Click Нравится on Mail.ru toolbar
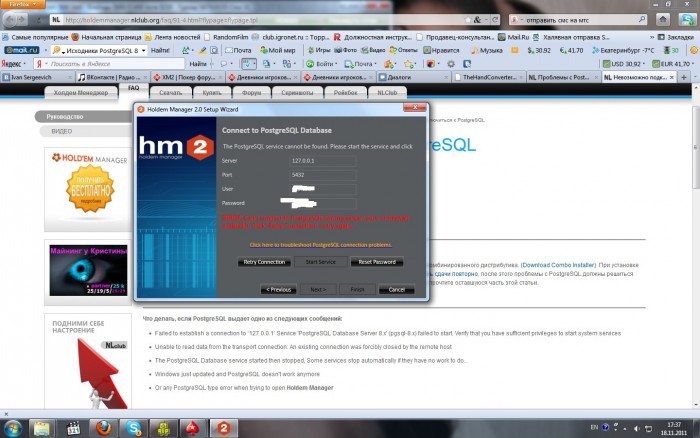 coord(442,50)
